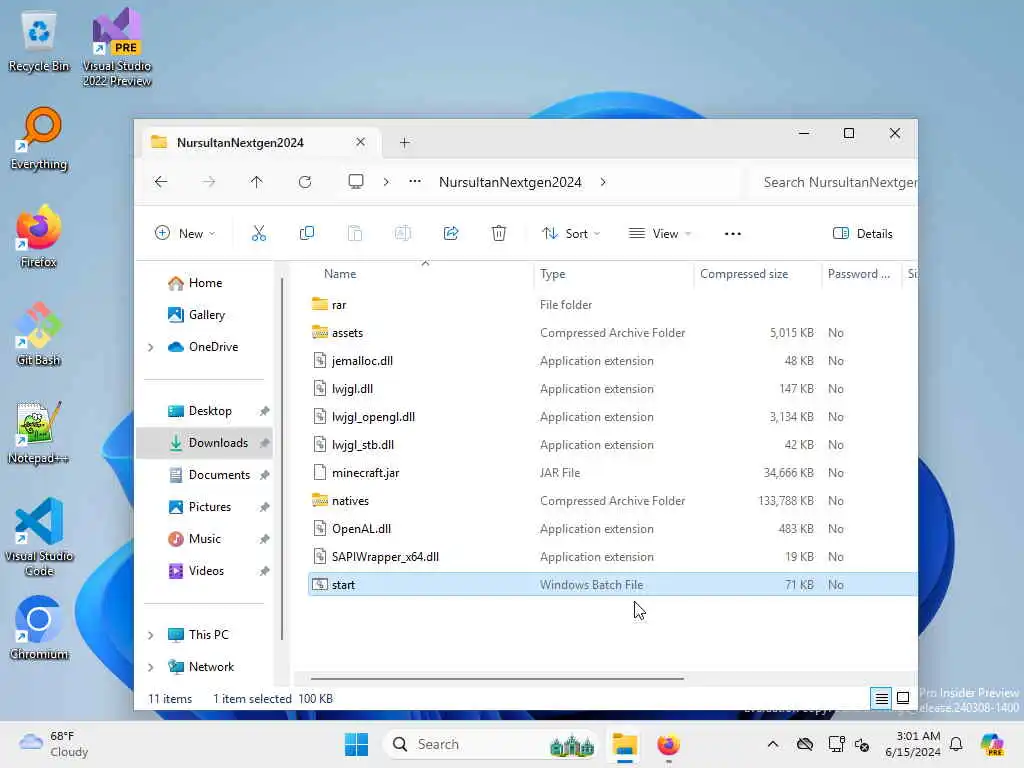Open Visual Studio 2022 Preview desktop icon
The width and height of the screenshot is (1024, 768).
coord(117,47)
